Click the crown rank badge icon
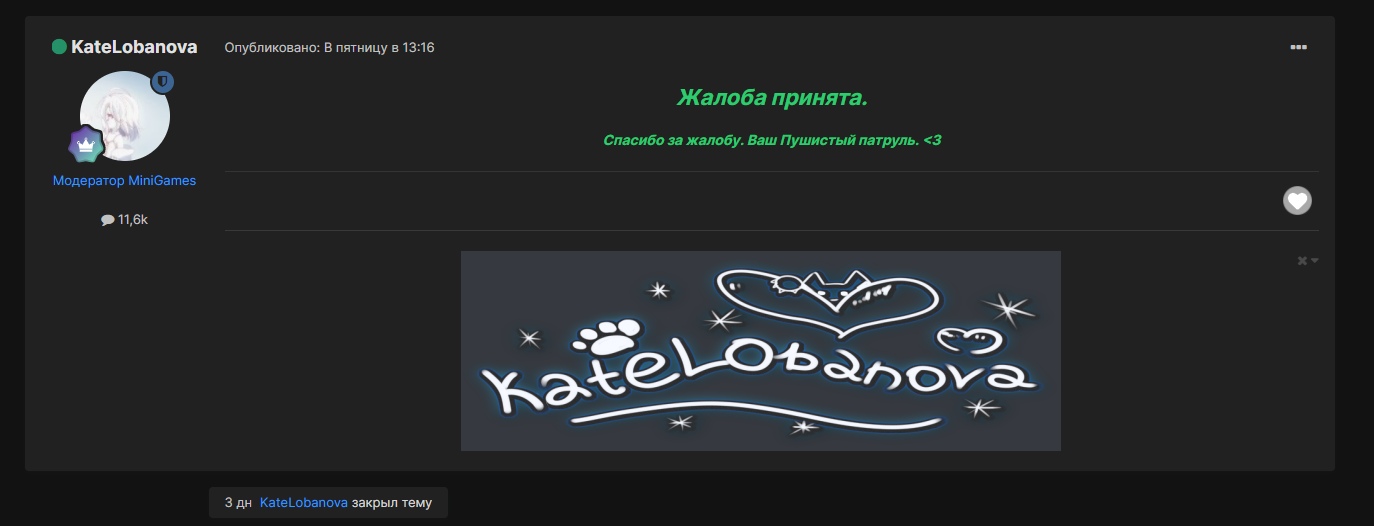Screen dimensions: 1374x526 point(86,145)
